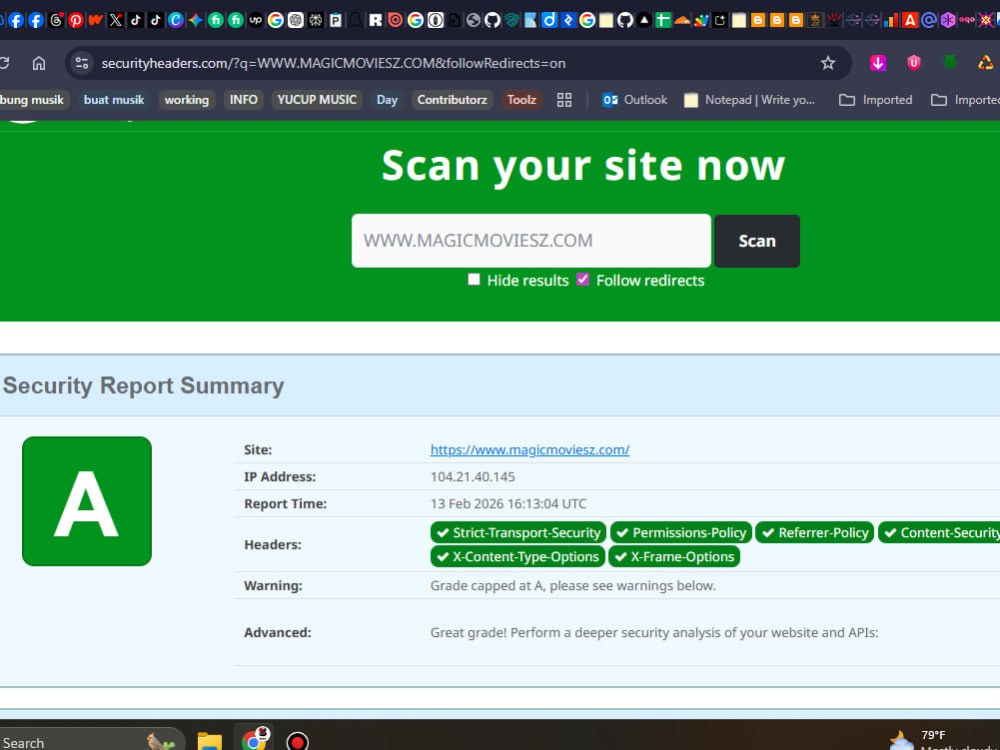Switch to the Gemini sparkle tab
The image size is (1000, 750).
coord(195,20)
